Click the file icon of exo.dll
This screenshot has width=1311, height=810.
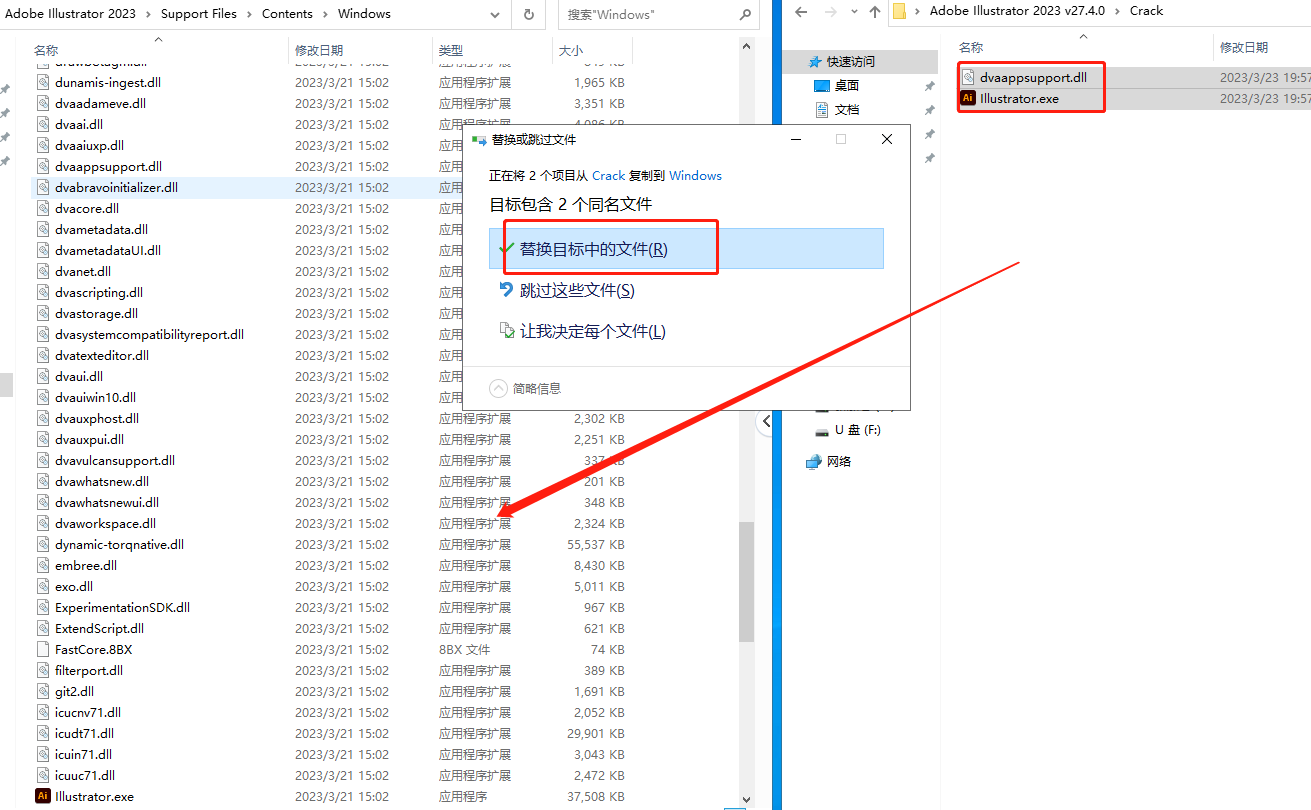[x=42, y=586]
